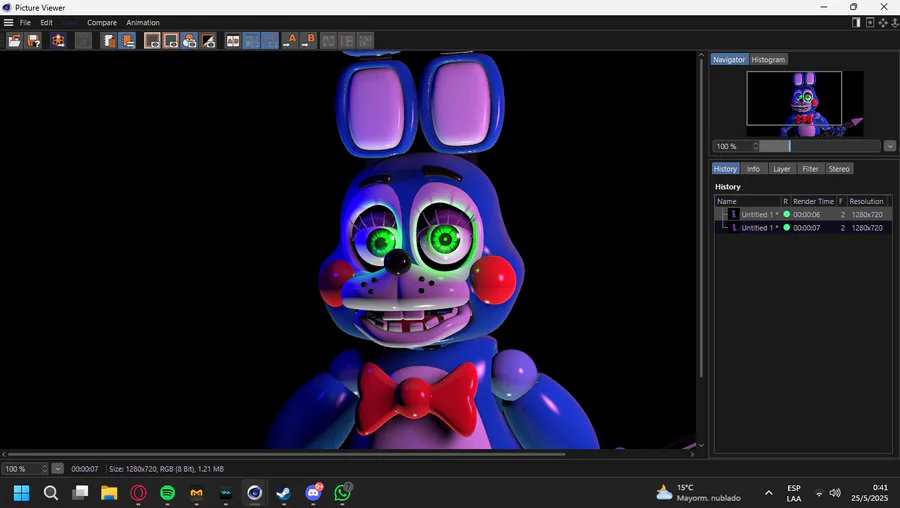Click the R column header

[x=786, y=201]
